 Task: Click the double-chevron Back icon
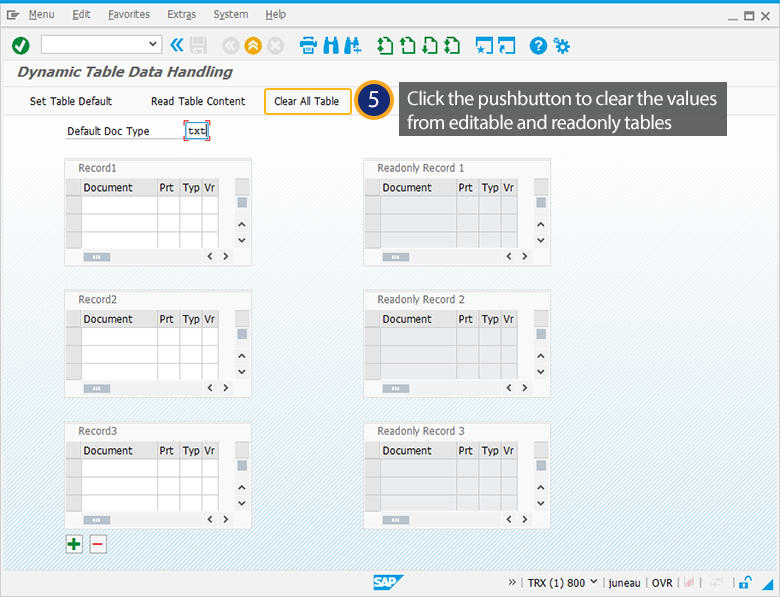click(x=177, y=45)
